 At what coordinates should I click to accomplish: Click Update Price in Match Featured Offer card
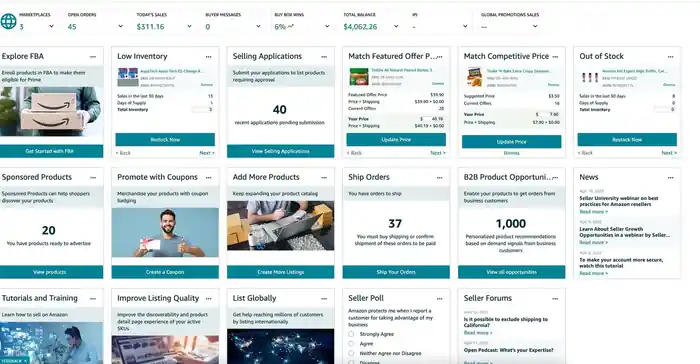tap(396, 139)
